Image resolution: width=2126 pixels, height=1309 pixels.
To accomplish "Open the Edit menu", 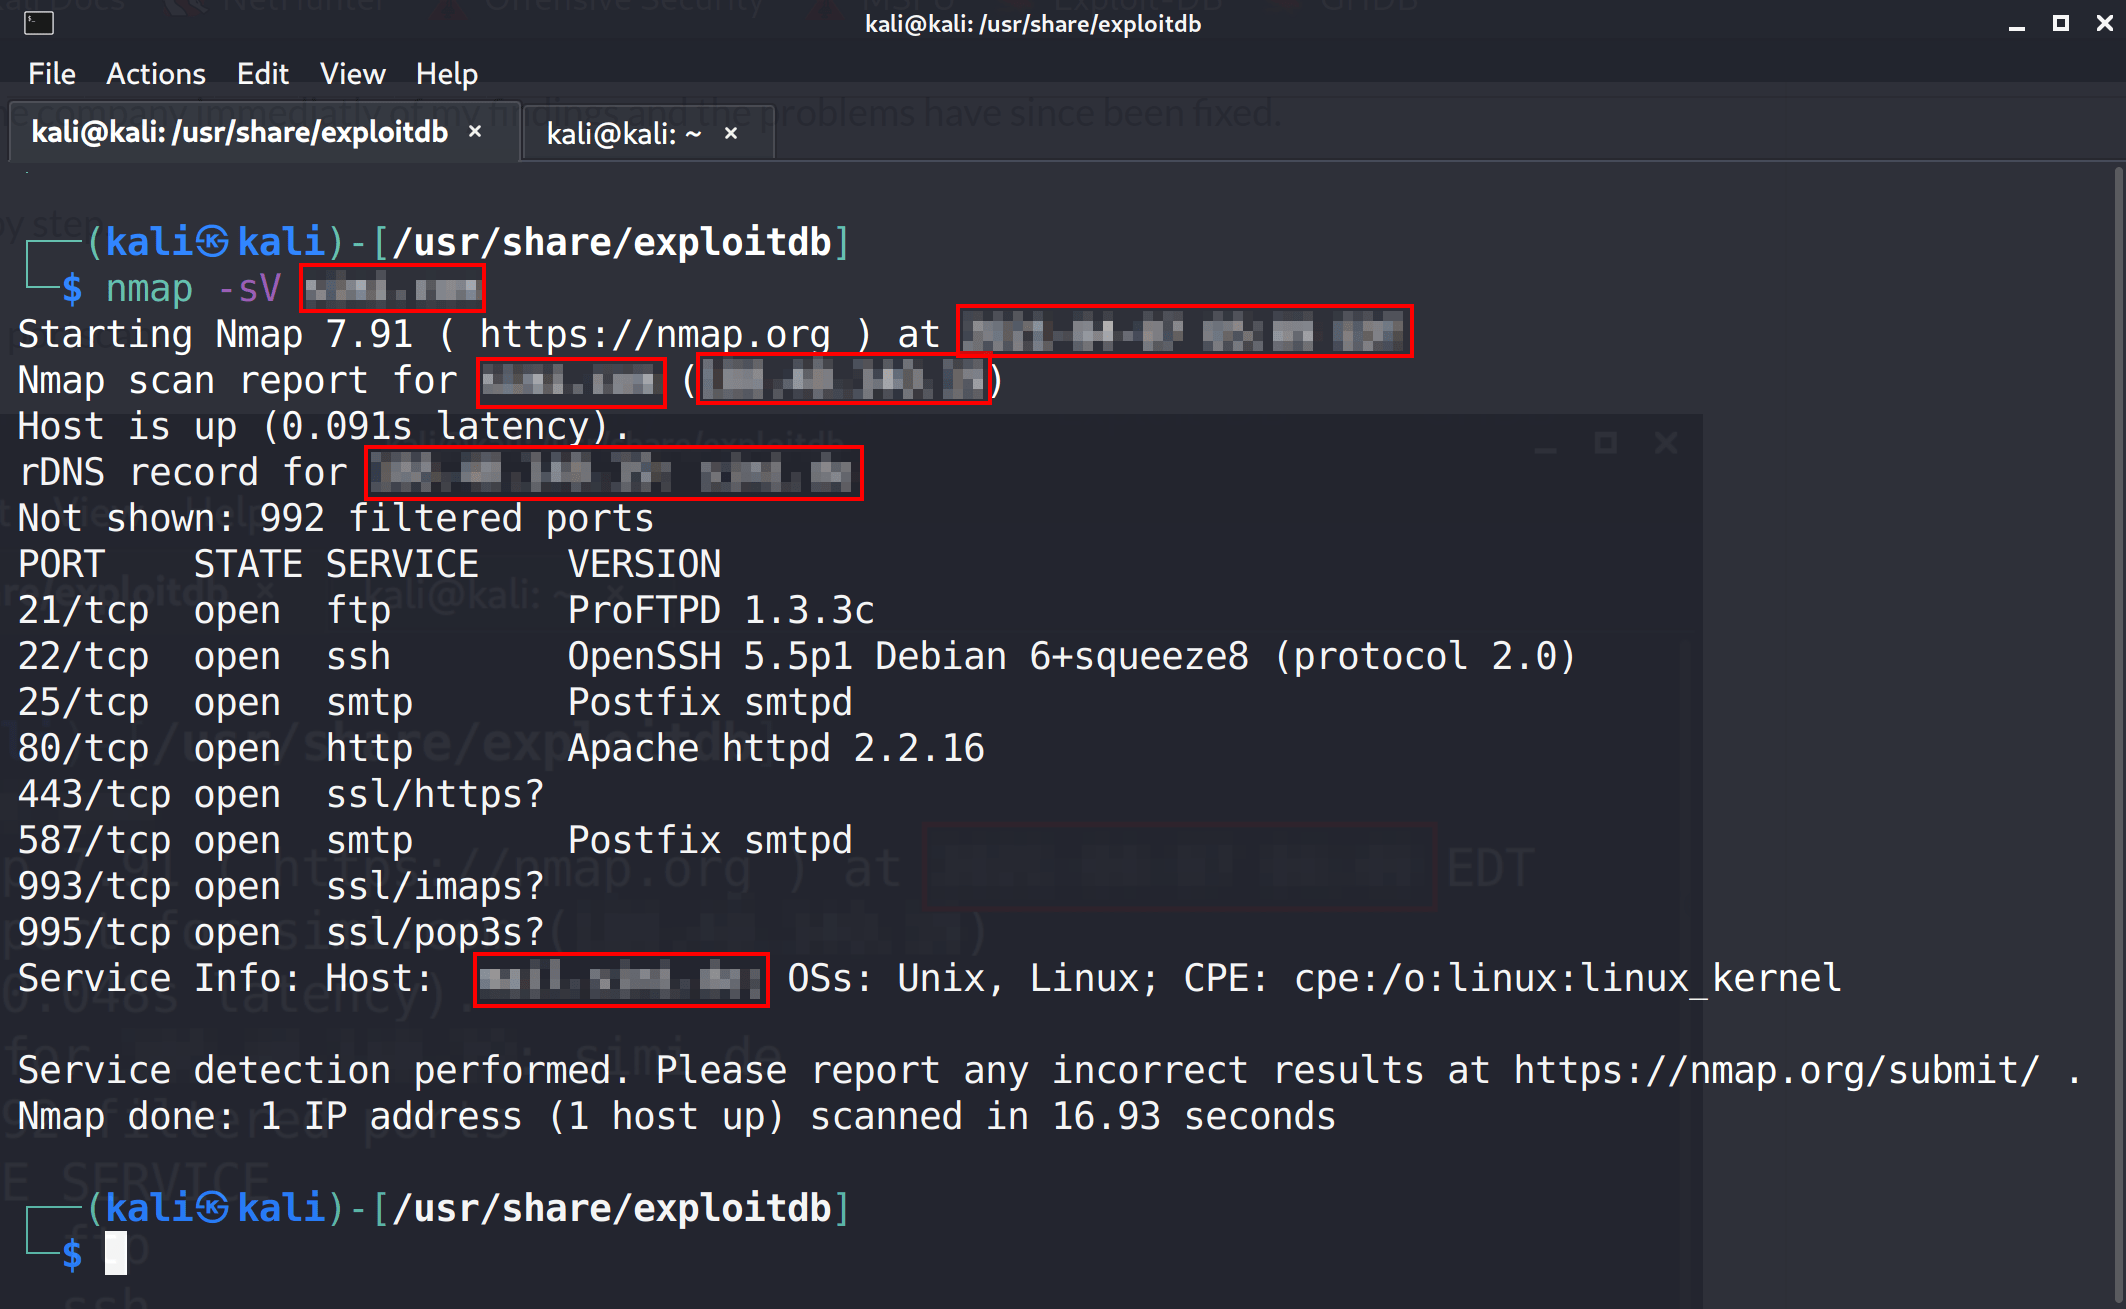I will coord(262,74).
